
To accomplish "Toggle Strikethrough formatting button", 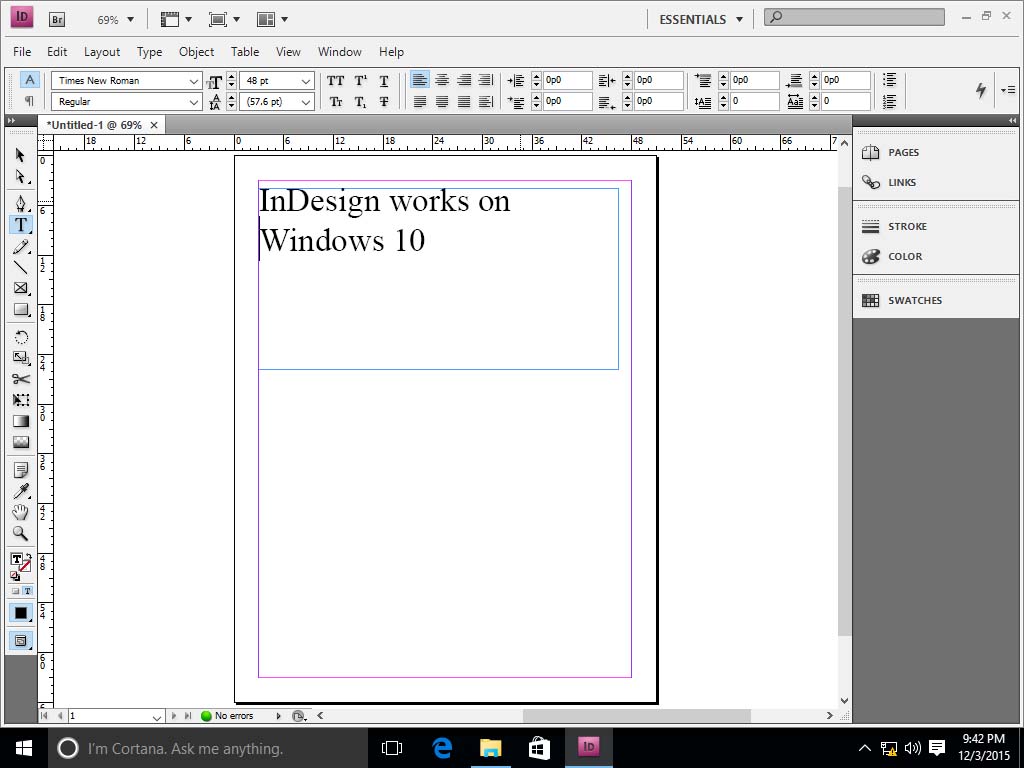I will point(384,101).
